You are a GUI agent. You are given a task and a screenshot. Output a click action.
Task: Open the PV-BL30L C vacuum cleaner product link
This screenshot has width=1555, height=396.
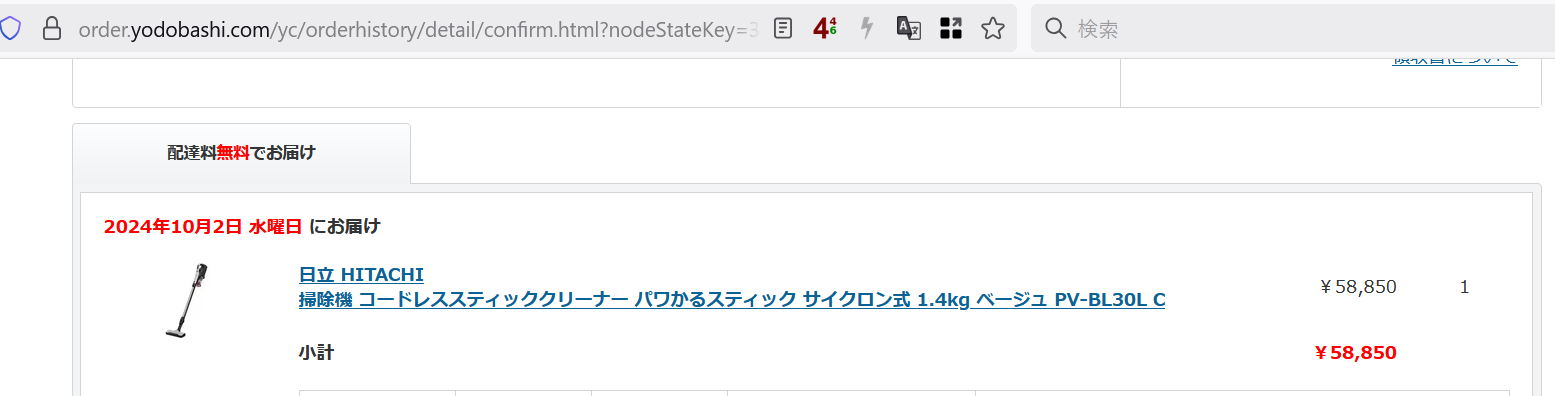pos(732,299)
